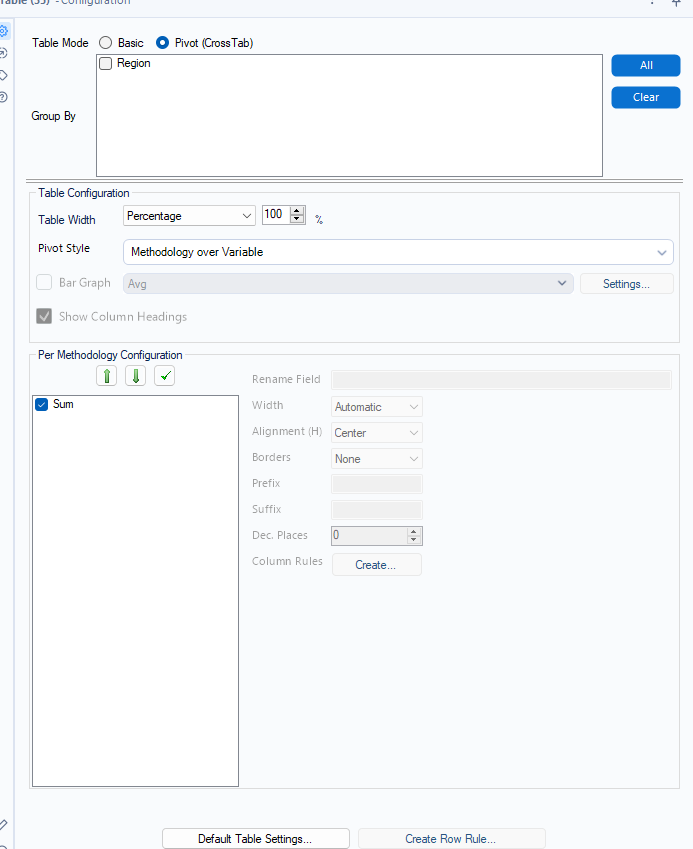Open Default Table Settings
The height and width of the screenshot is (849, 693).
point(256,839)
